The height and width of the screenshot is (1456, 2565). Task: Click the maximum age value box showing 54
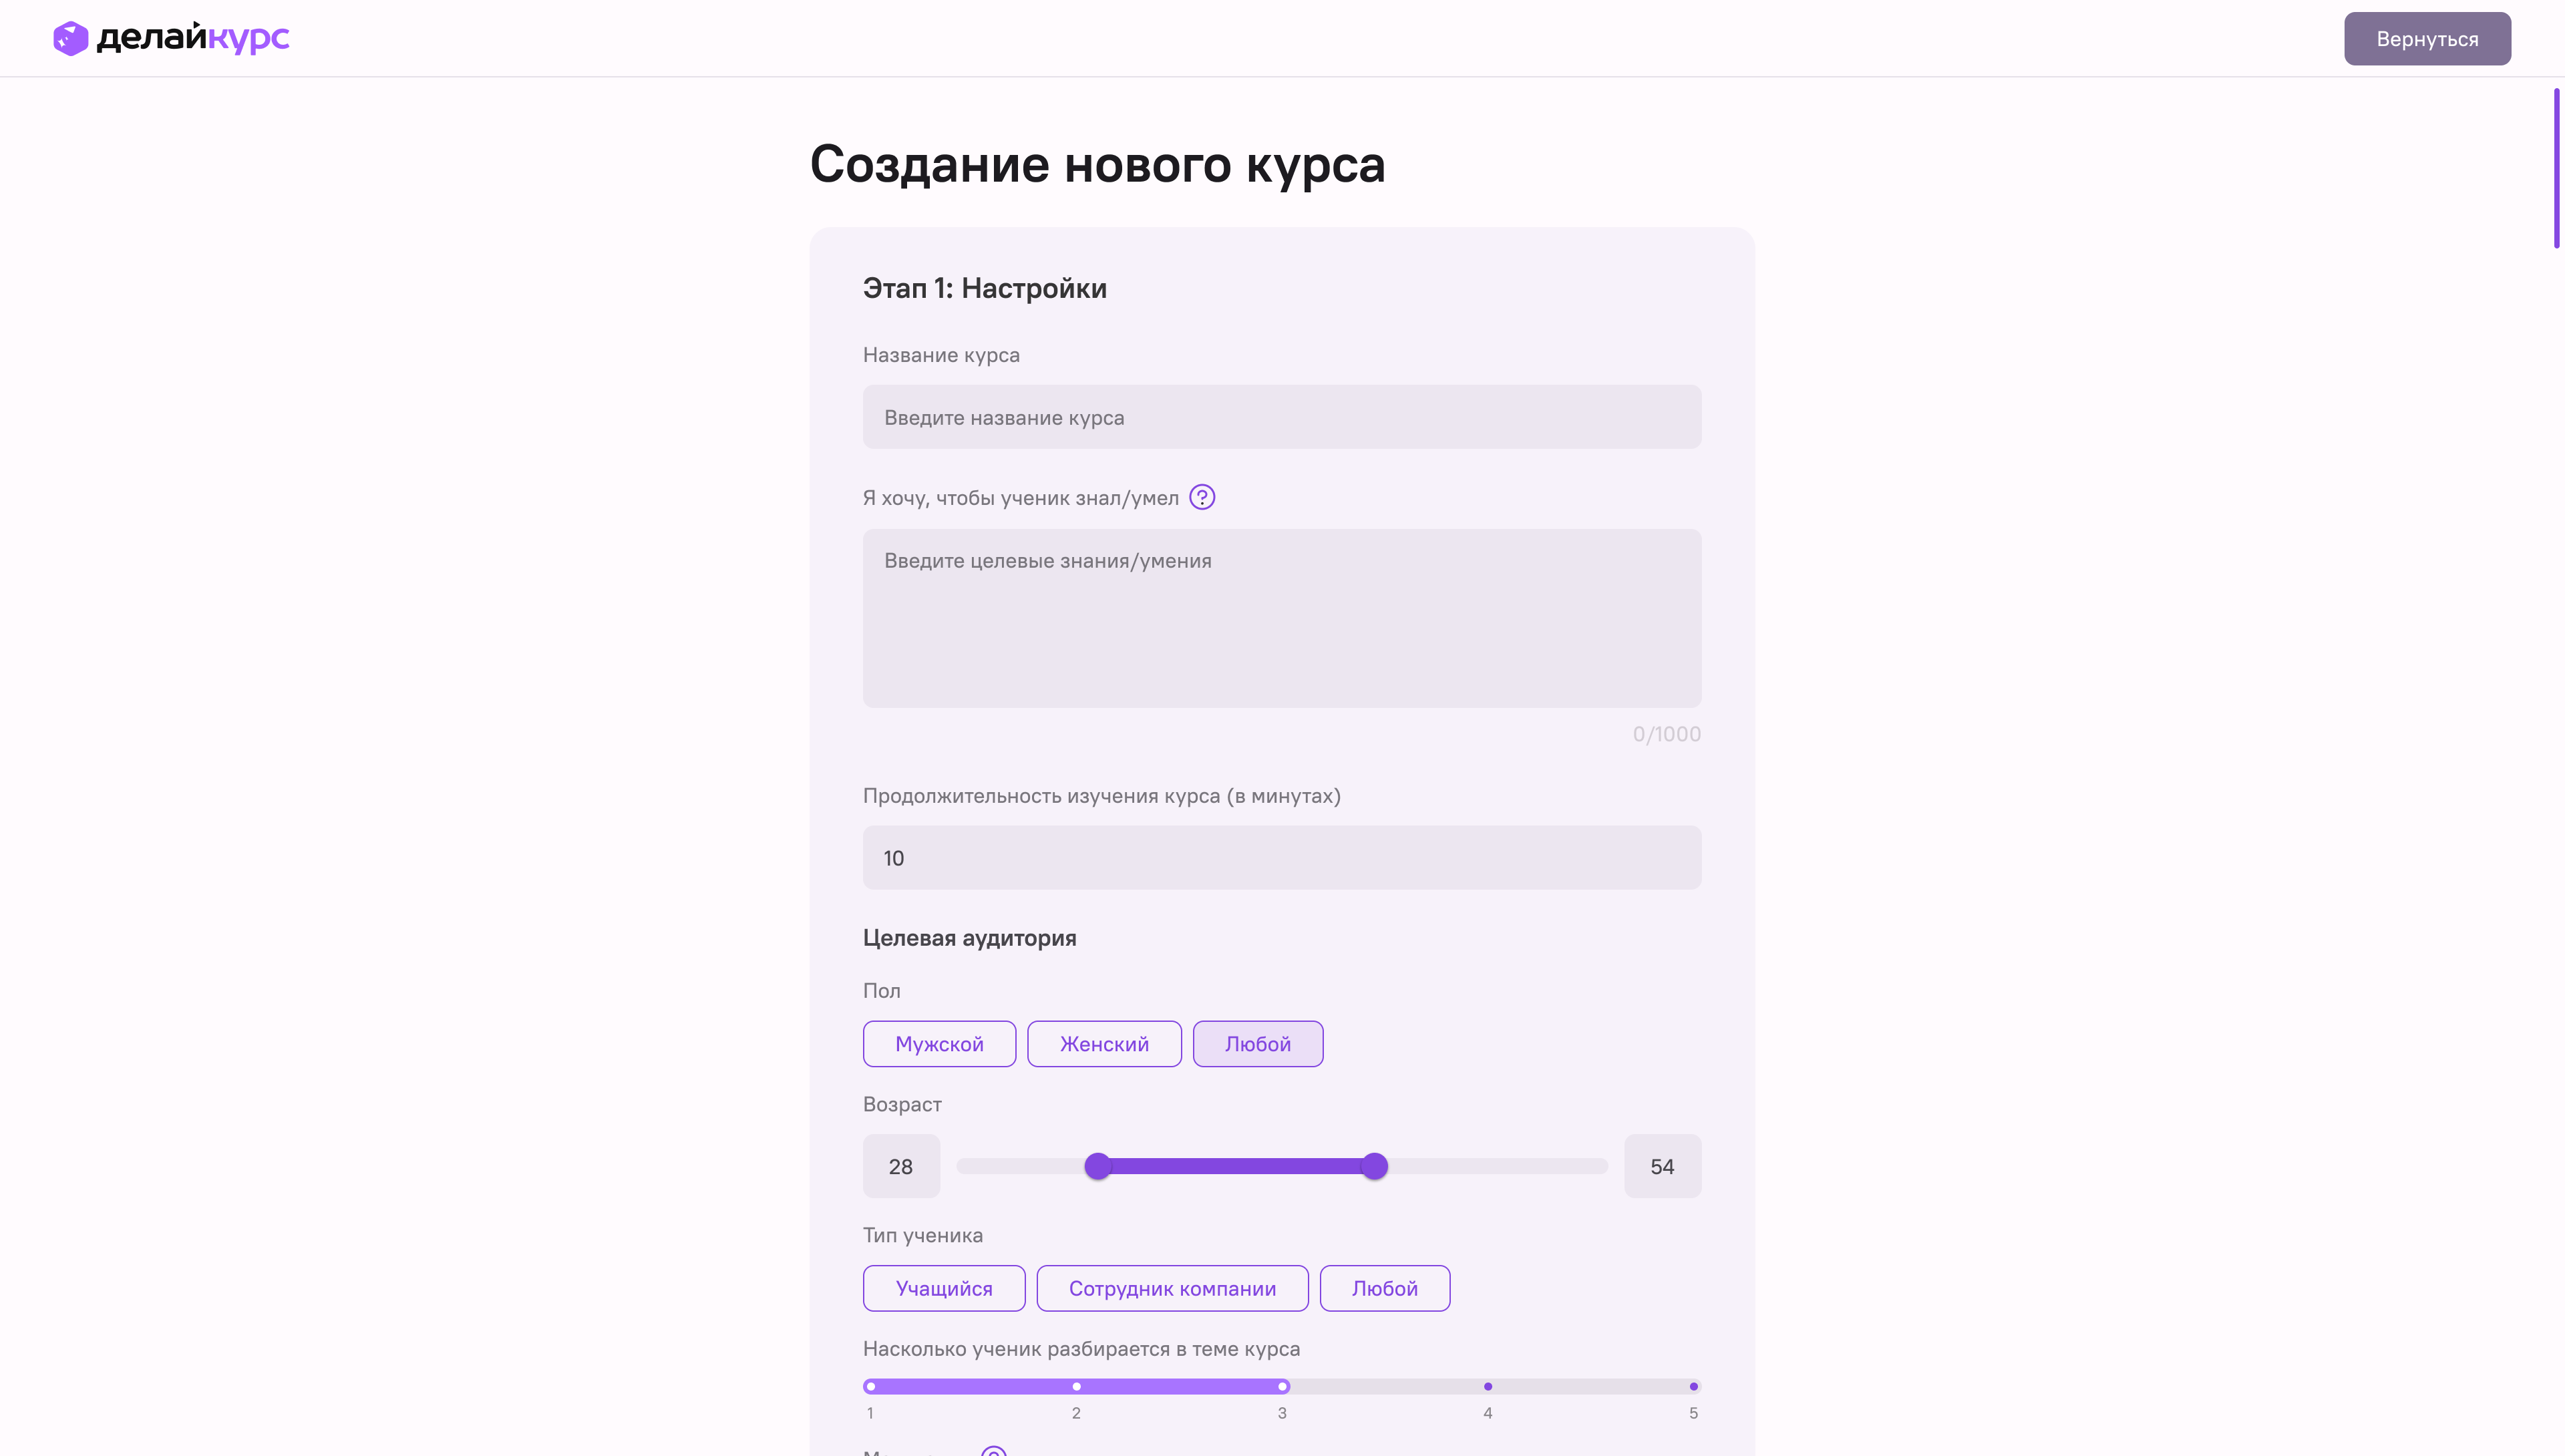pos(1662,1166)
